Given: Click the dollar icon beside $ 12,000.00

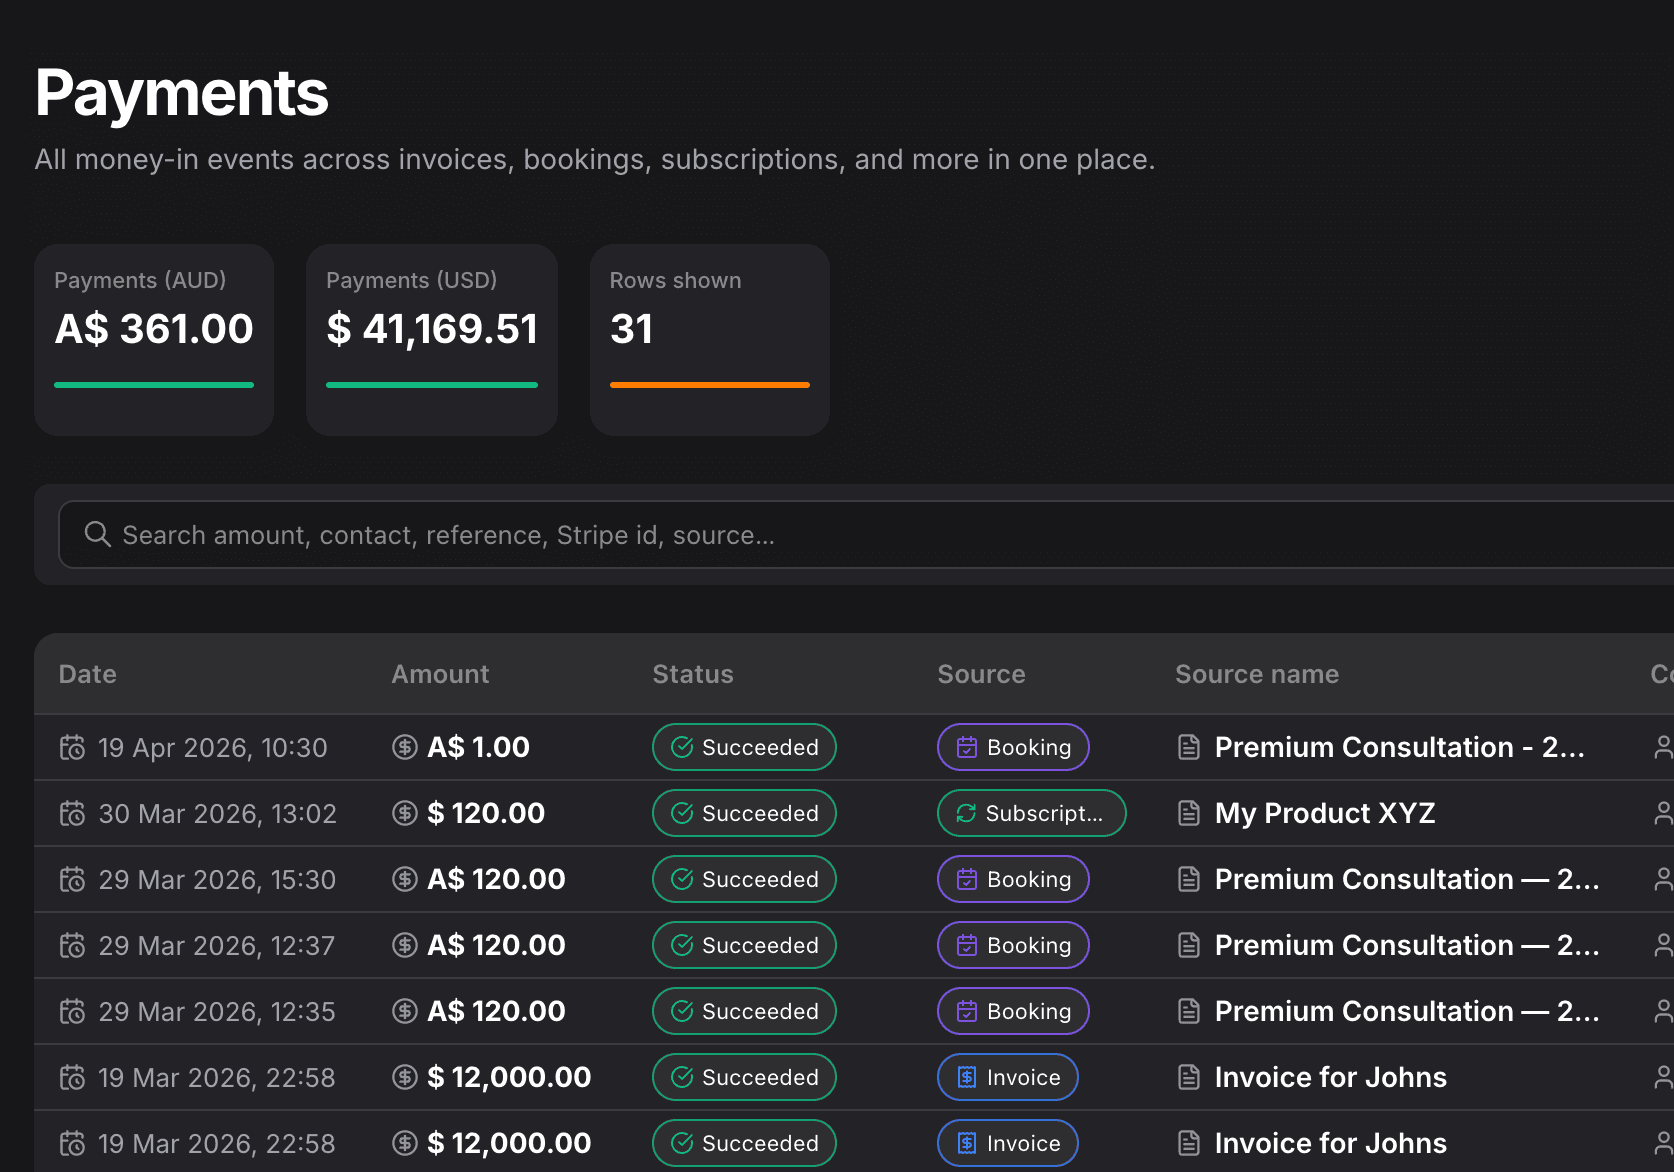Looking at the screenshot, I should coord(404,1077).
